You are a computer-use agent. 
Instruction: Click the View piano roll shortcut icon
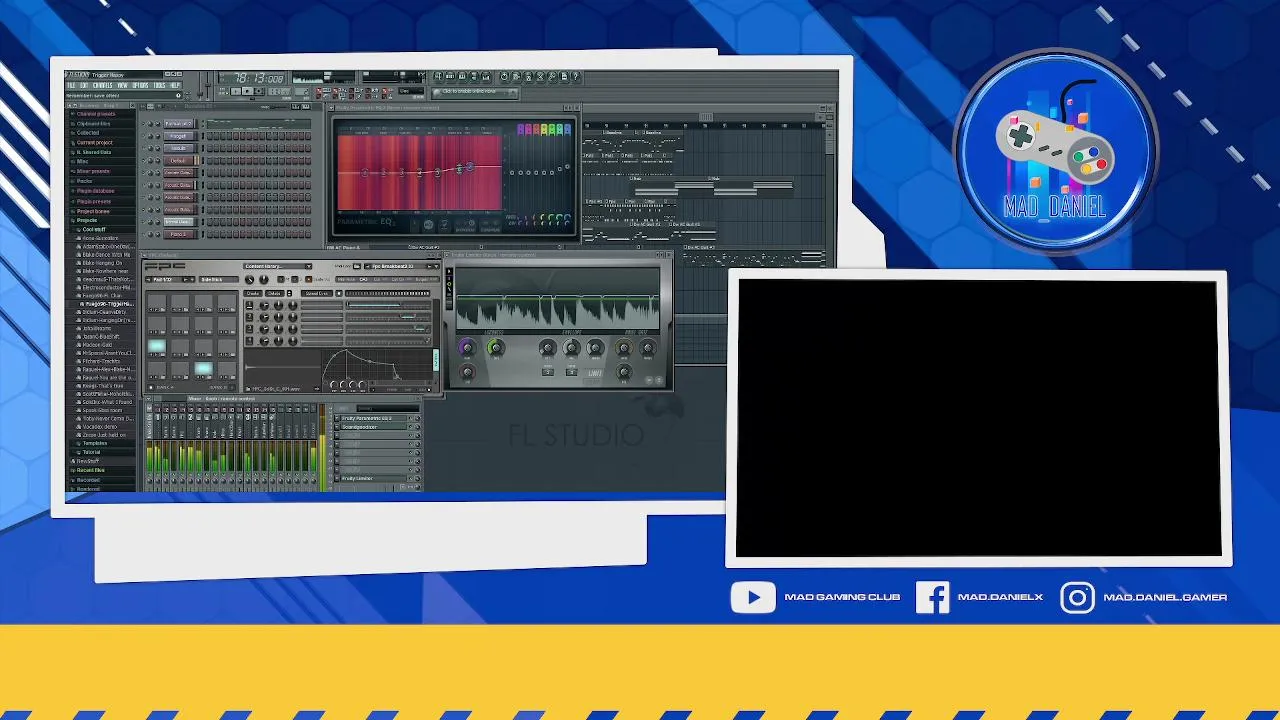462,76
